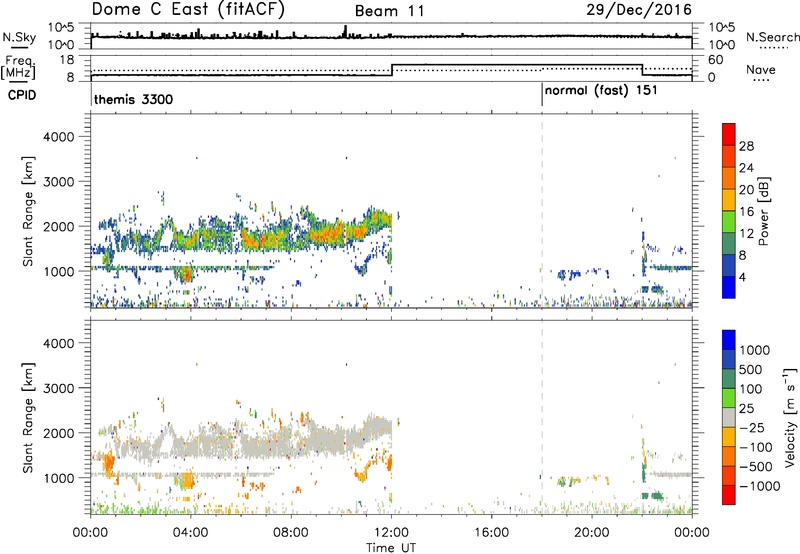Click the '18' frequency axis tick label
Viewport: 800px width, 554px height.
[x=67, y=60]
